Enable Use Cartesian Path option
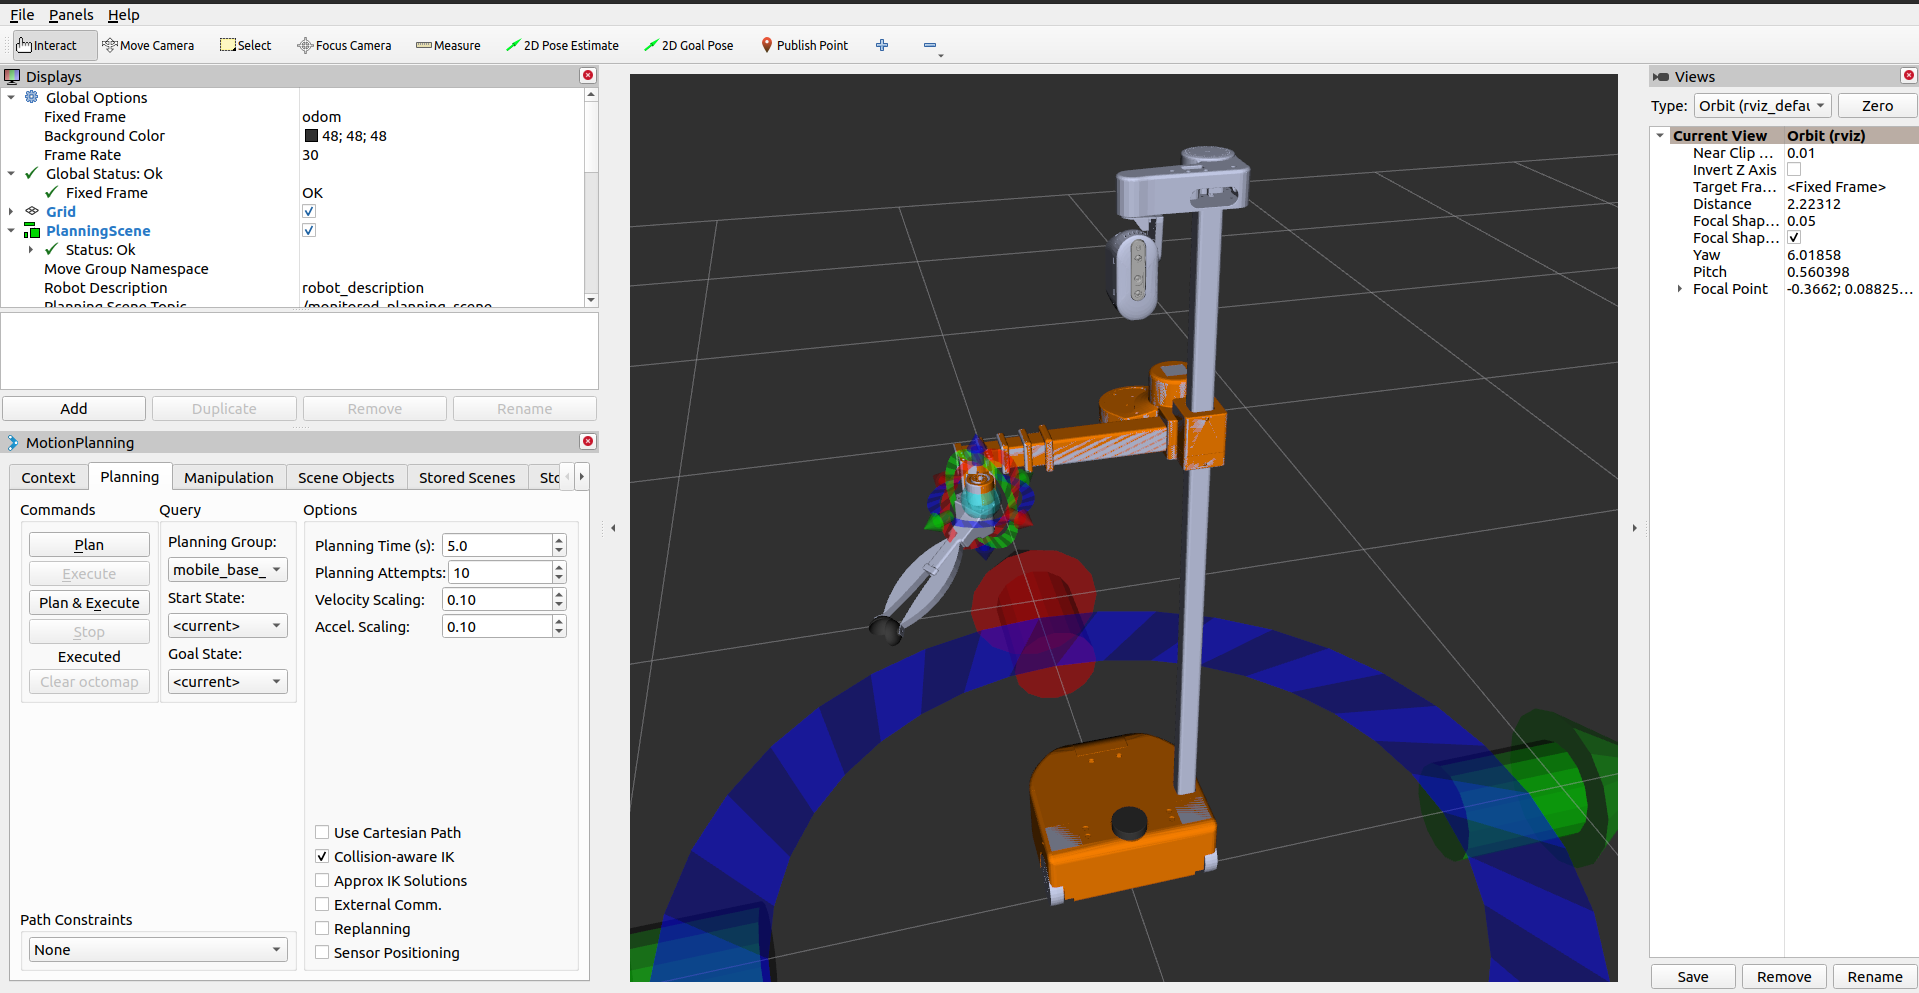Image resolution: width=1919 pixels, height=993 pixels. [322, 832]
